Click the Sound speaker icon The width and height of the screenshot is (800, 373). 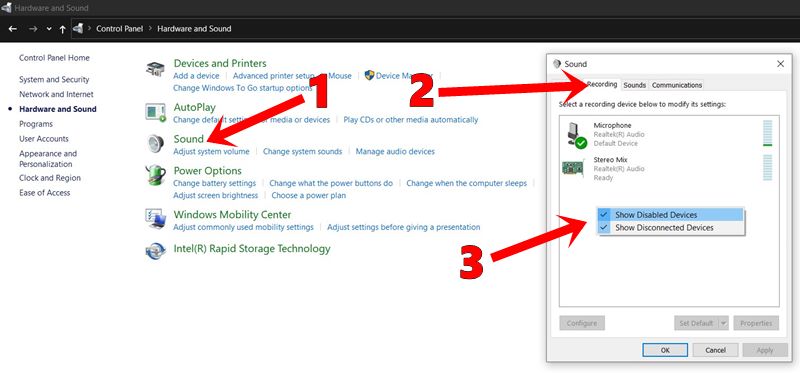[x=155, y=143]
